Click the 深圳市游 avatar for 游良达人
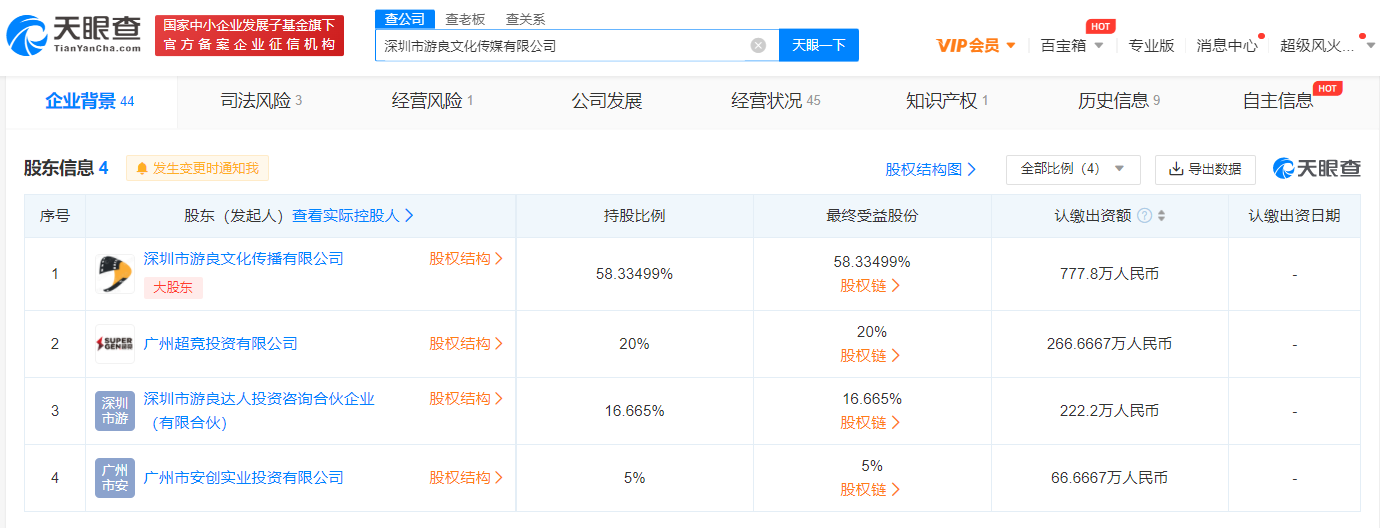The width and height of the screenshot is (1380, 528). (x=115, y=411)
